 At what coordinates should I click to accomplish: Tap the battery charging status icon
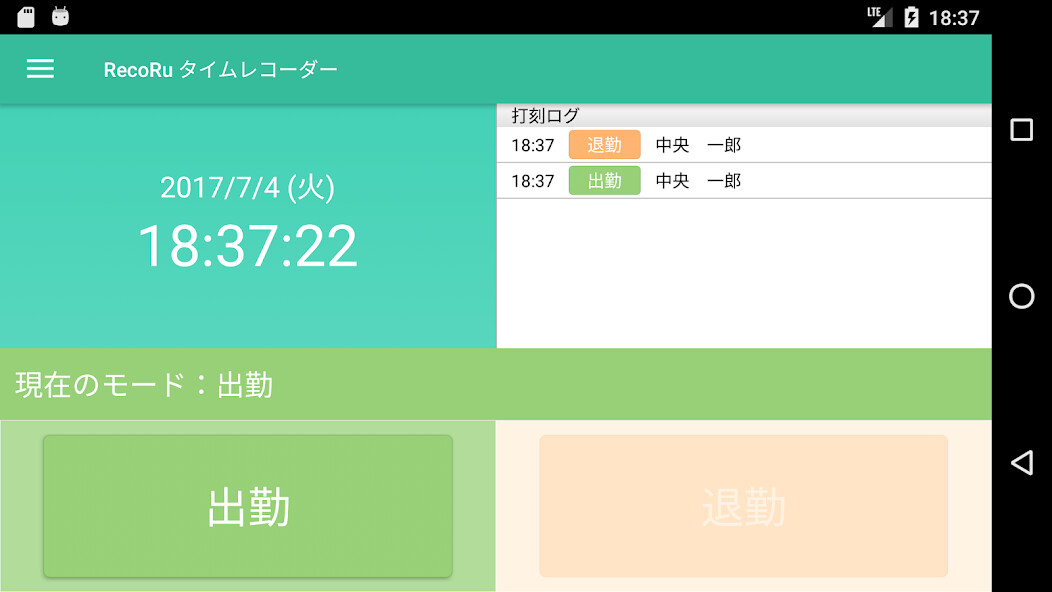[911, 17]
